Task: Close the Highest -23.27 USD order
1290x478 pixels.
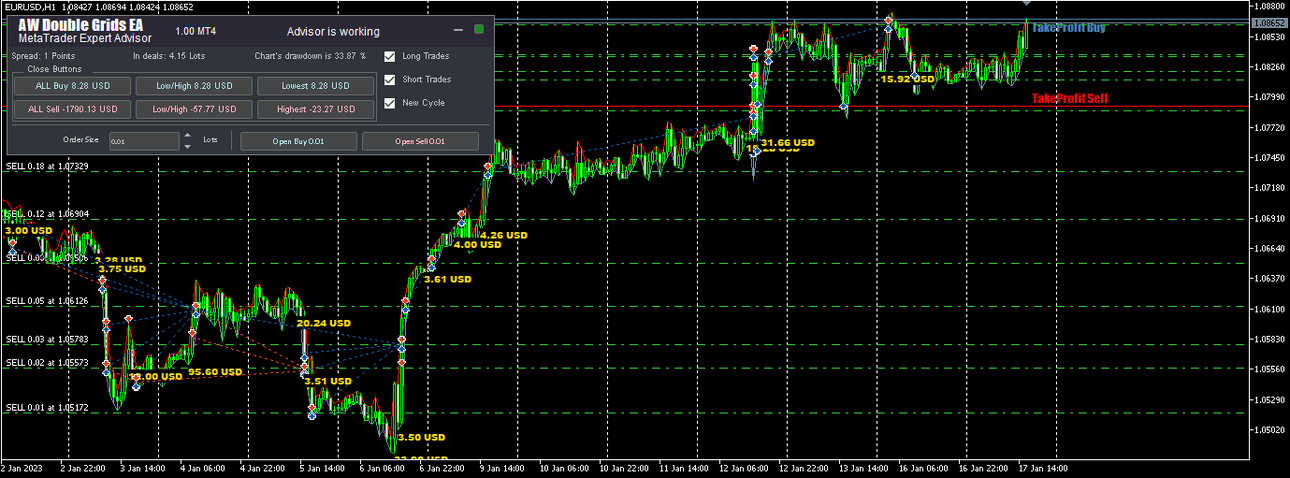Action: (x=315, y=109)
